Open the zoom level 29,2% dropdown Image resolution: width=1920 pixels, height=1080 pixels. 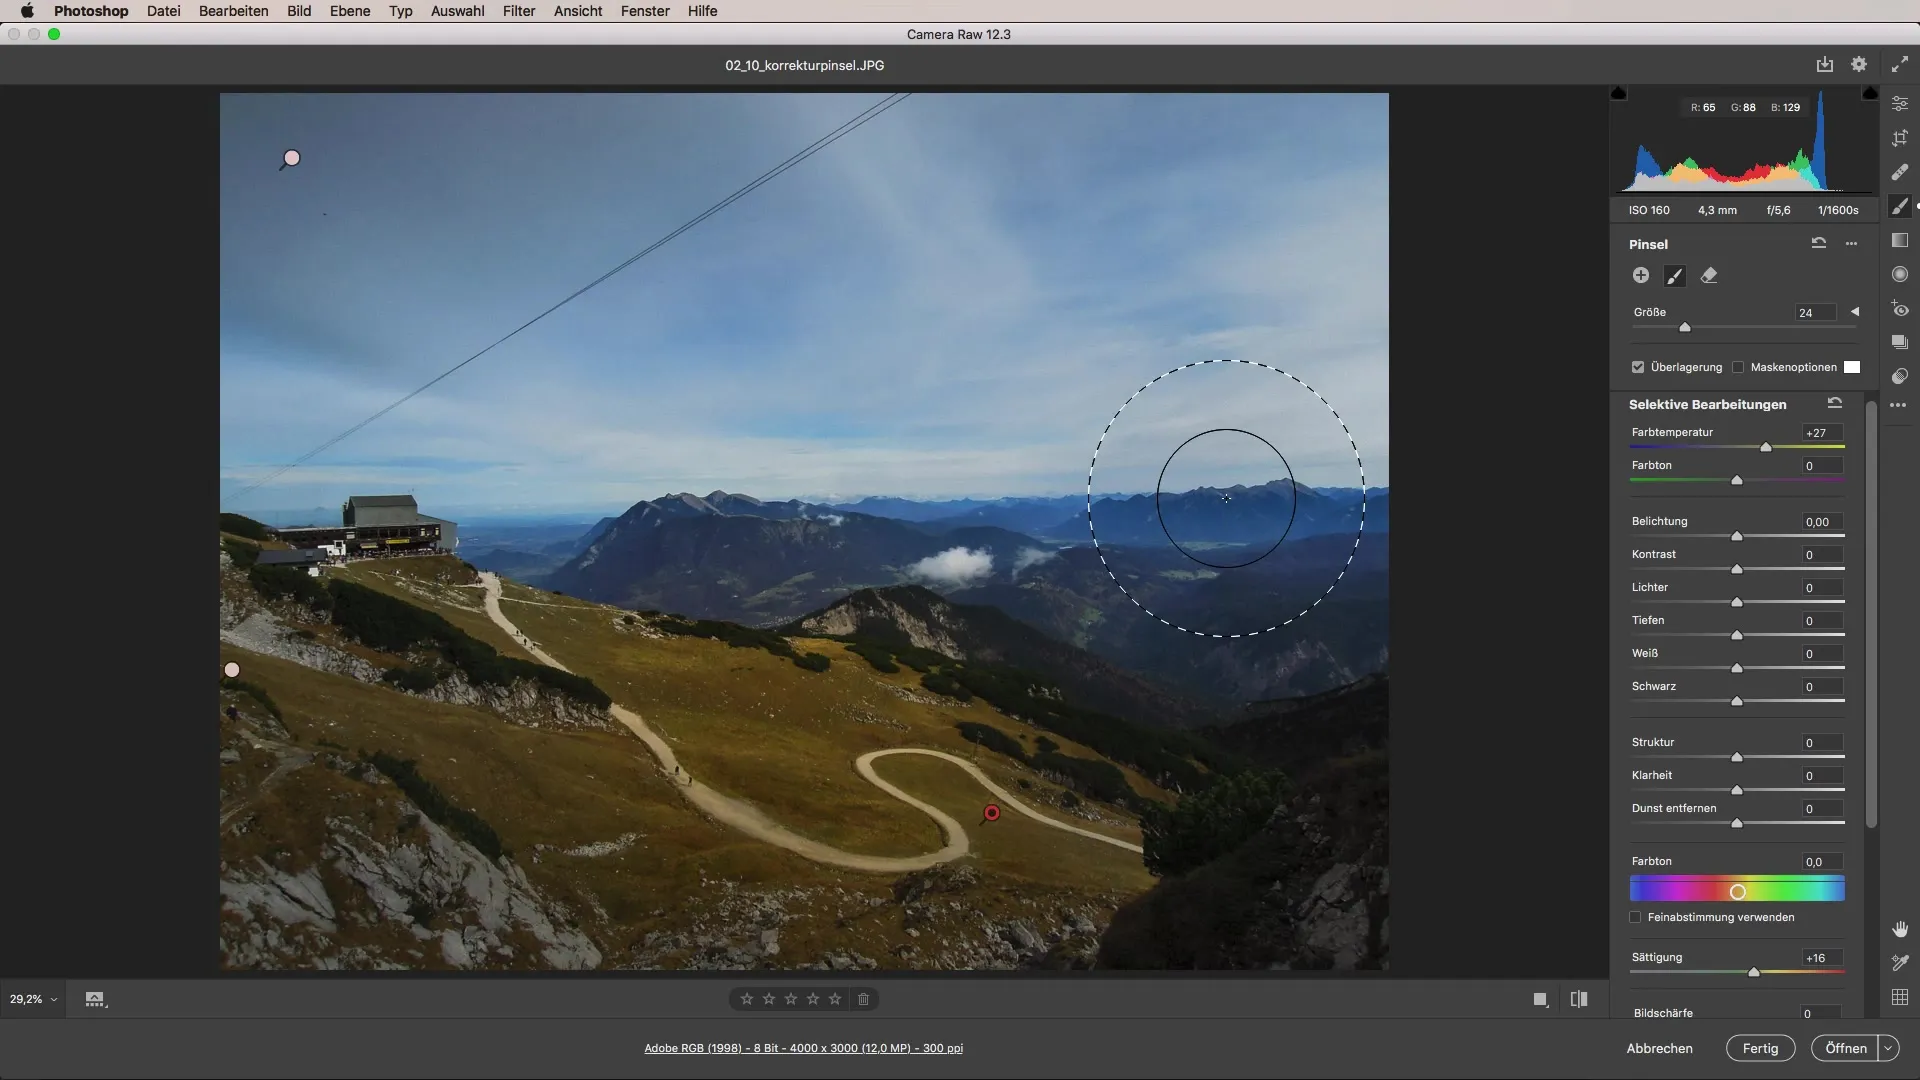tap(33, 999)
